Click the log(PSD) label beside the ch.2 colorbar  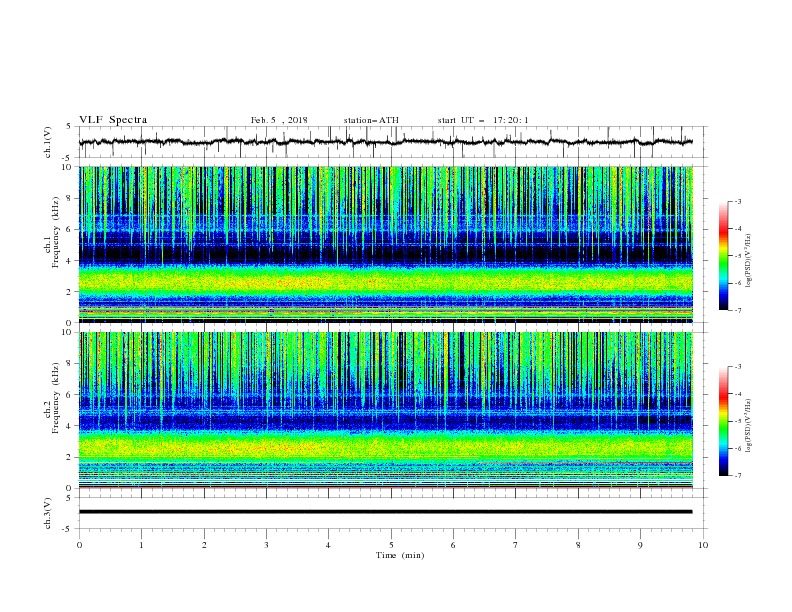[748, 426]
